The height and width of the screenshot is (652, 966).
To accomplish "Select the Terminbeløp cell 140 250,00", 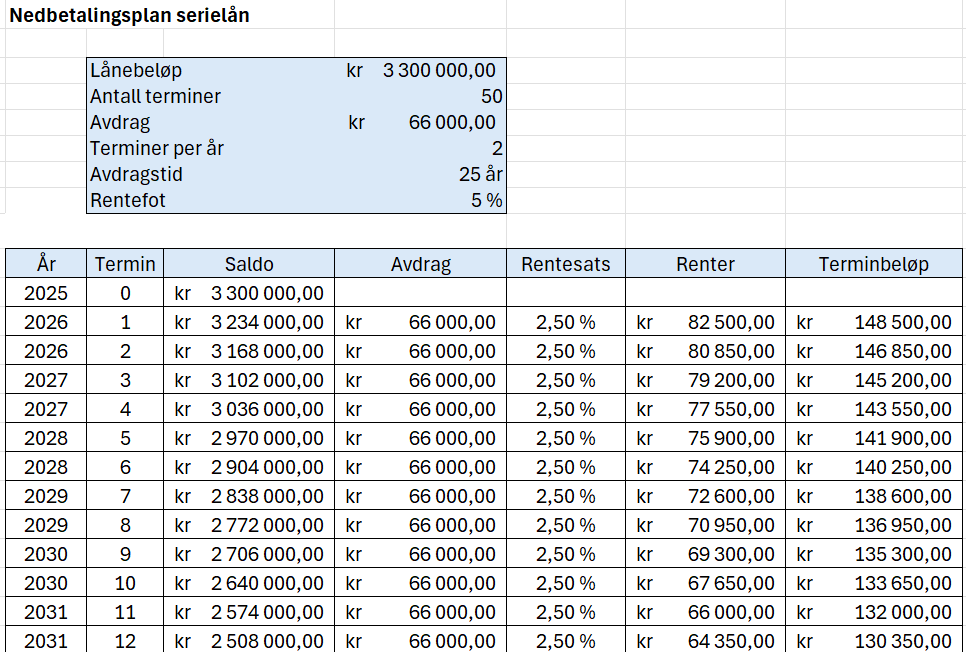I will click(x=874, y=467).
